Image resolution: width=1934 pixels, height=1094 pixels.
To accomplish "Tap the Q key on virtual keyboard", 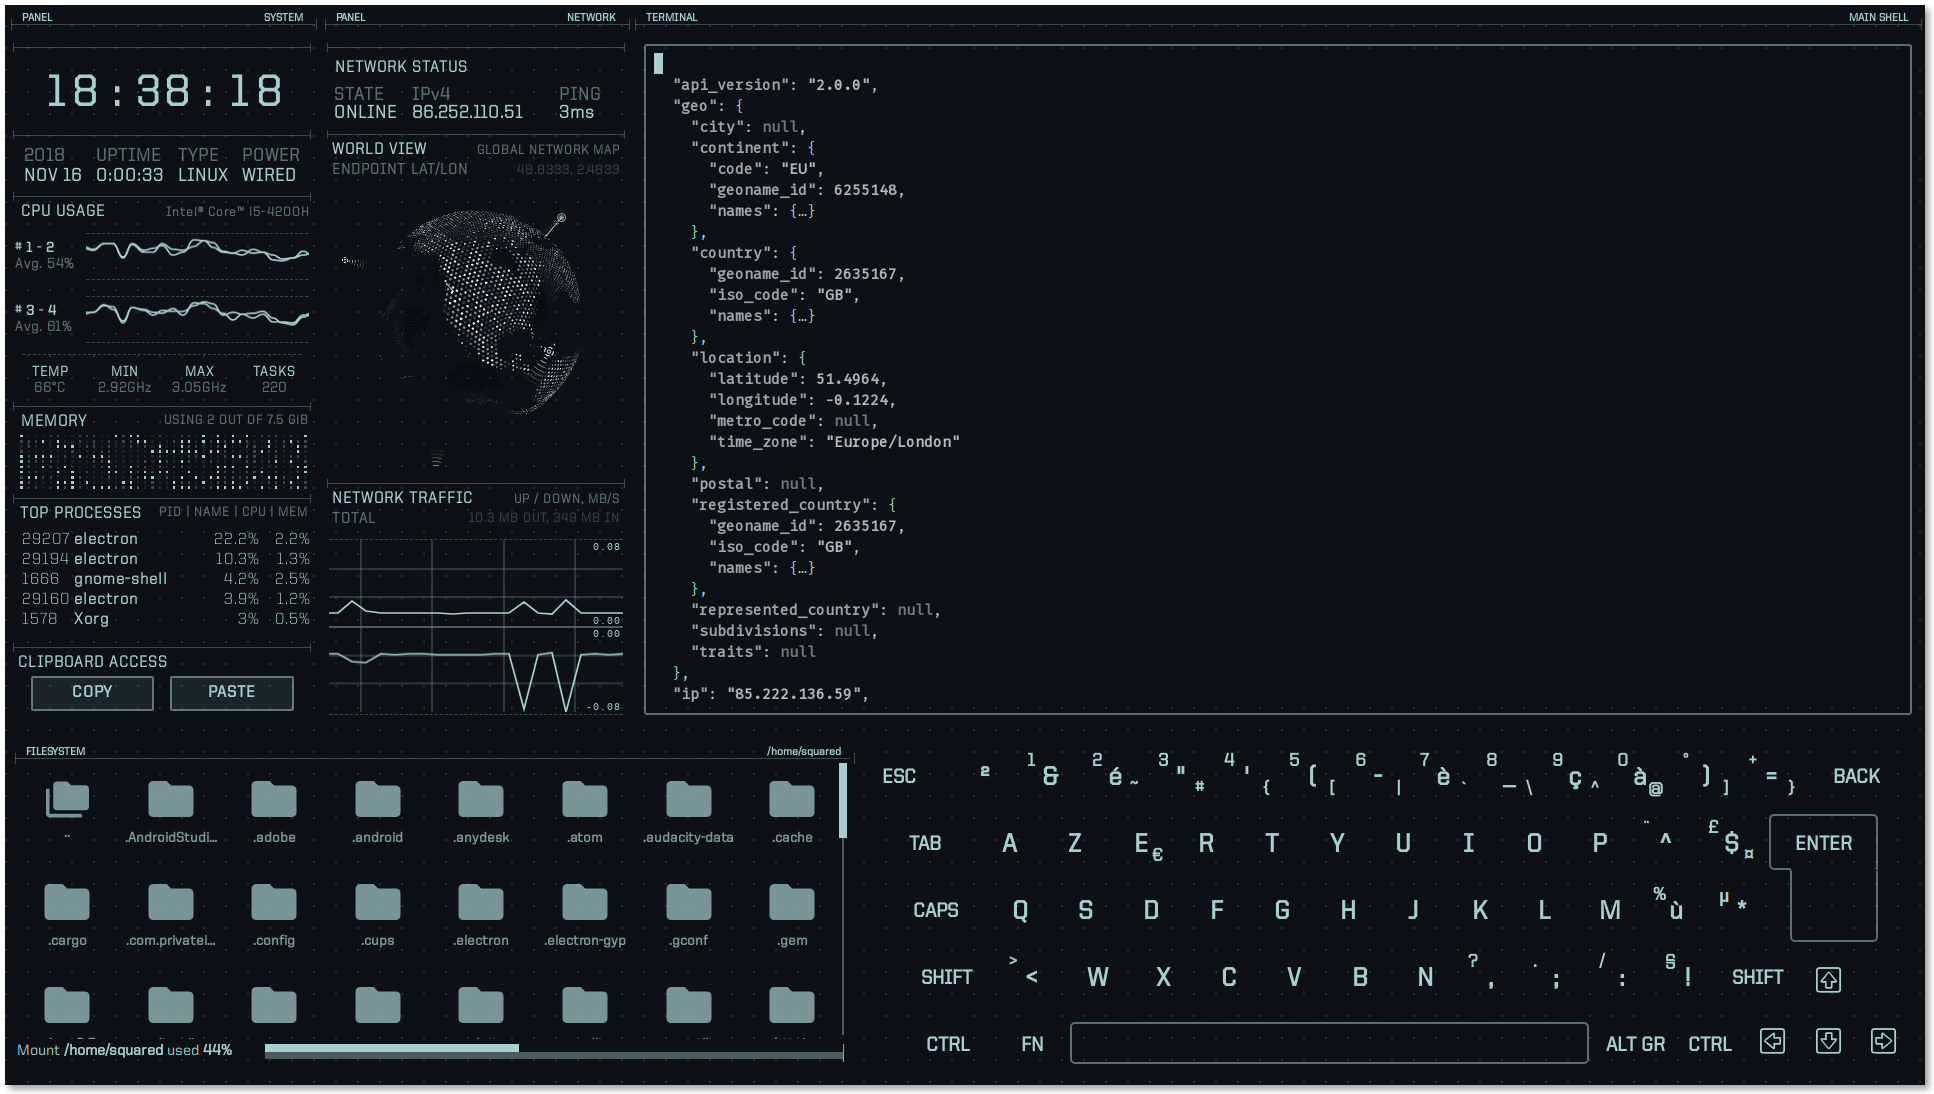I will (x=1020, y=910).
